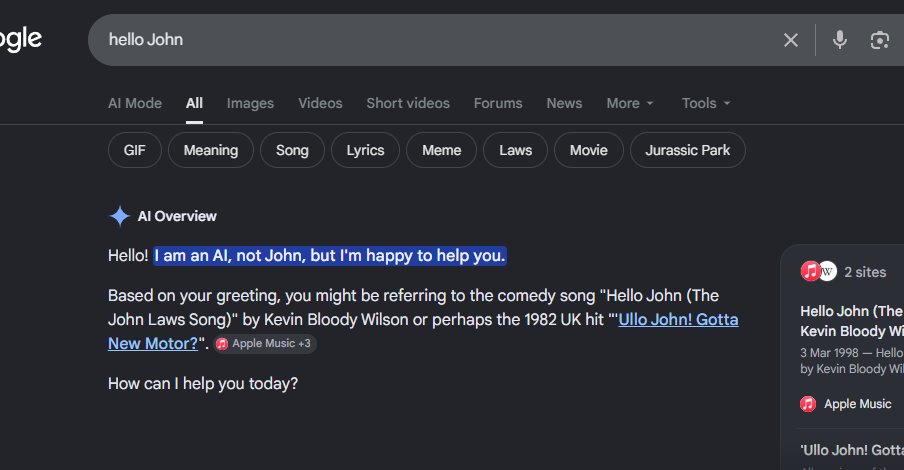Open Google Lens image search icon
The height and width of the screenshot is (470, 904).
coord(879,40)
